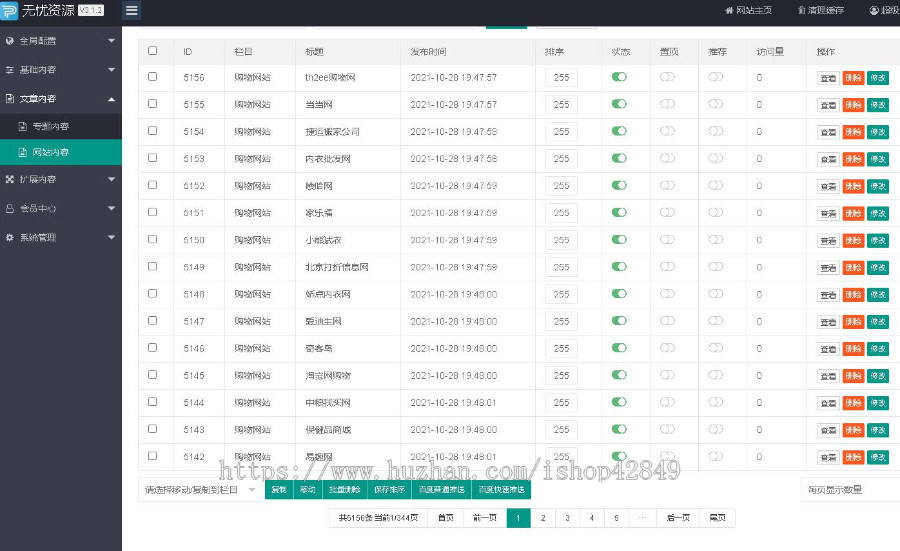Click the orange 删除 button for row 5155
The height and width of the screenshot is (551, 900).
pyautogui.click(x=854, y=105)
